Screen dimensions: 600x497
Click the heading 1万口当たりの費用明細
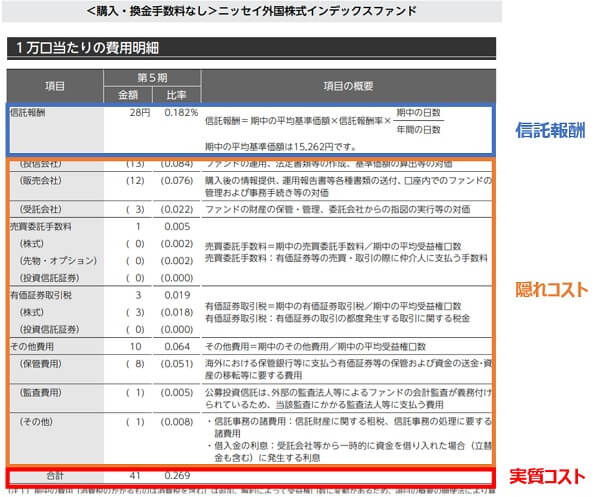pos(87,48)
